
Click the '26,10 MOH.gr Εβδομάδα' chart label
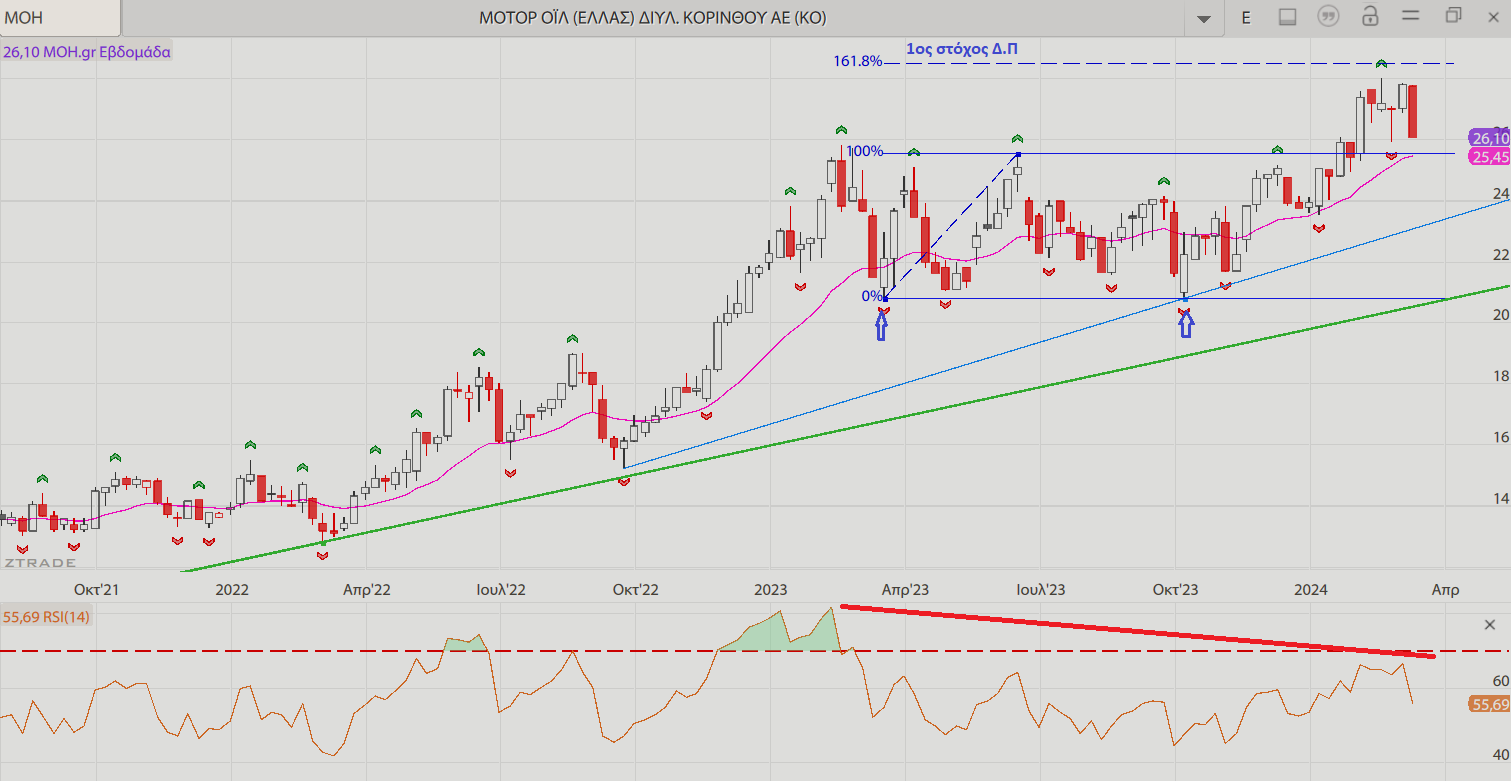click(87, 52)
